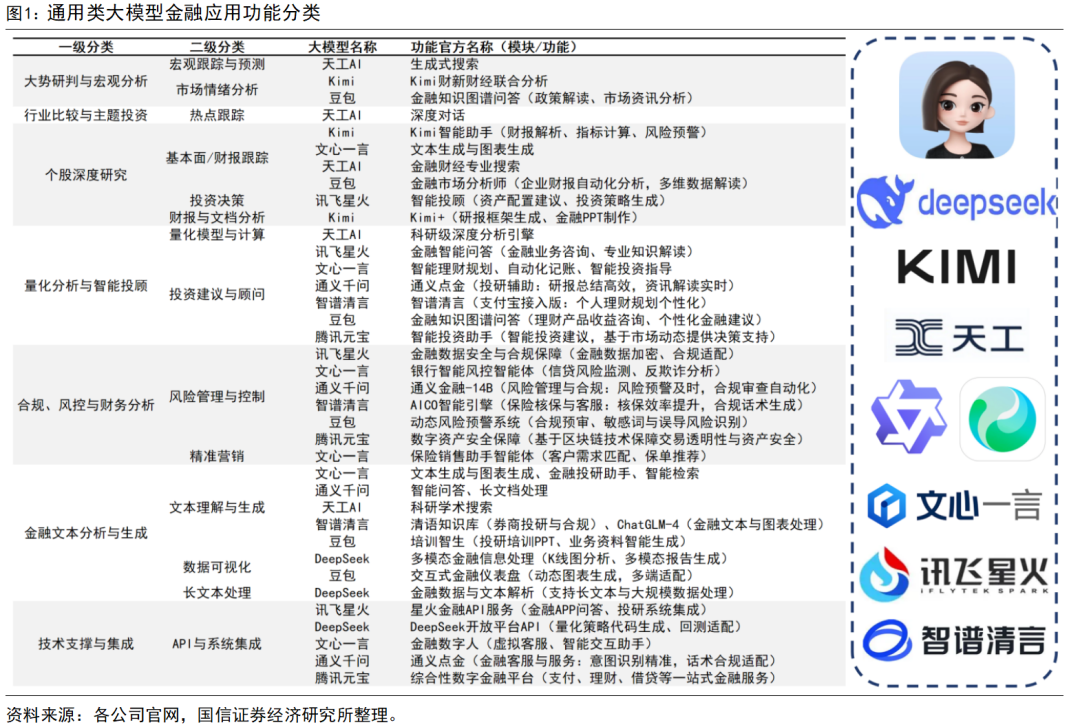Image resolution: width=1080 pixels, height=727 pixels.
Task: Select the DeepSeek开放平台API function row
Action: (x=575, y=627)
